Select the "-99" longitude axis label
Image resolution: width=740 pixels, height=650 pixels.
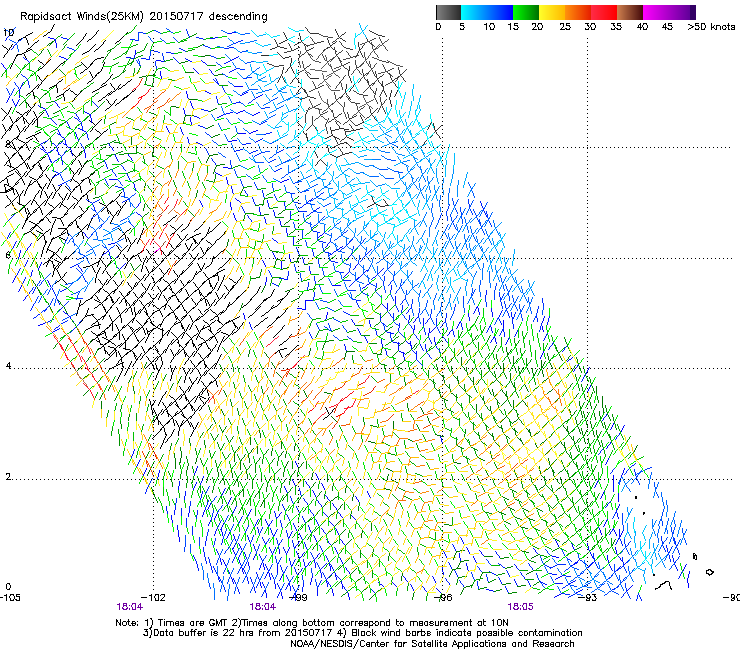tap(299, 598)
